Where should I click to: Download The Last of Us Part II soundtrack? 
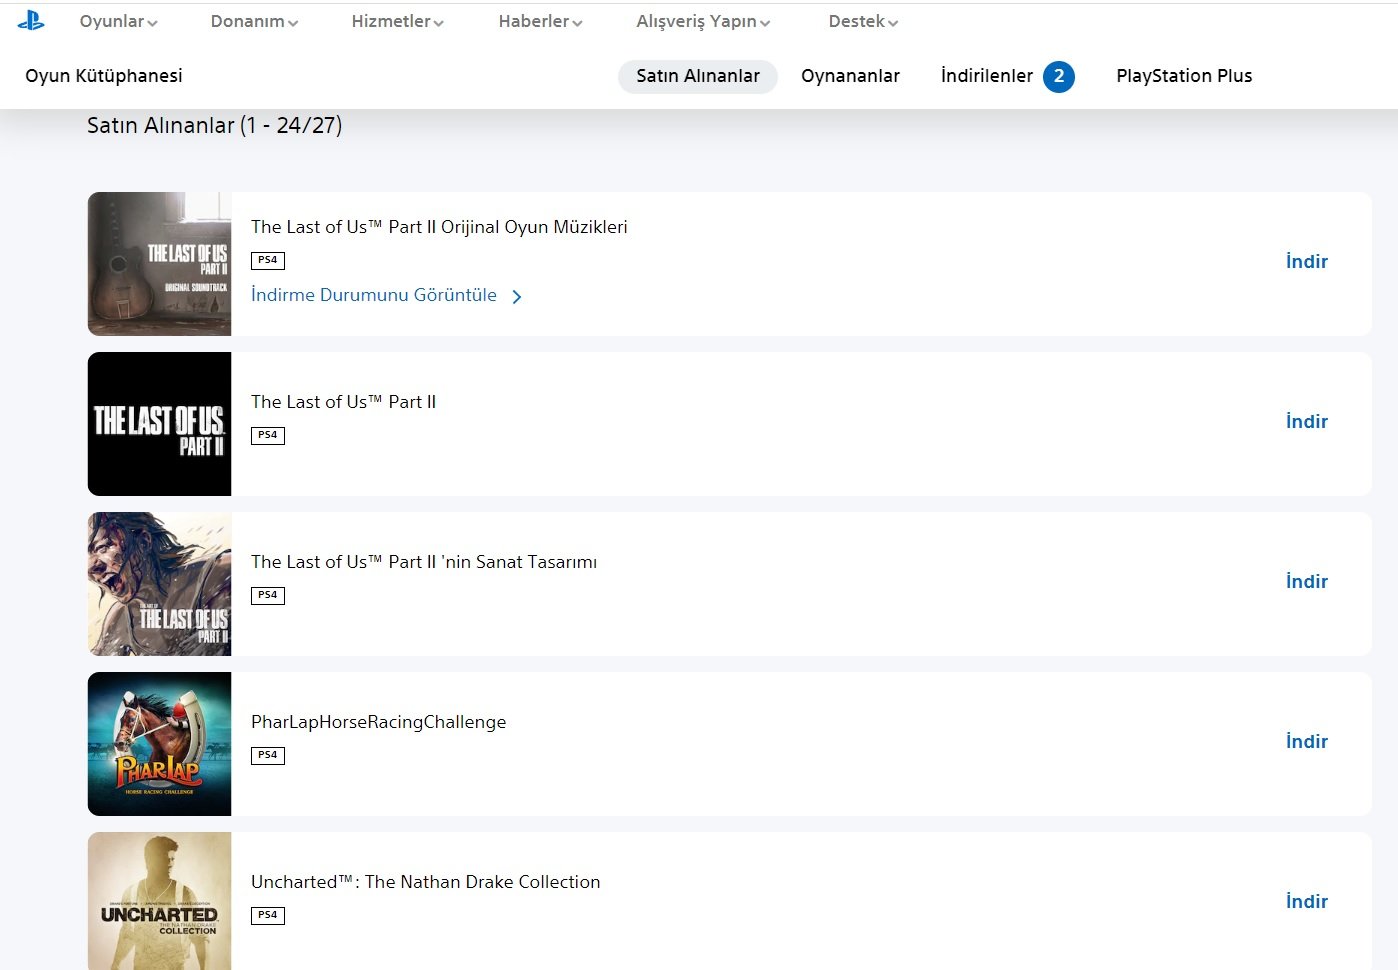coord(1307,262)
